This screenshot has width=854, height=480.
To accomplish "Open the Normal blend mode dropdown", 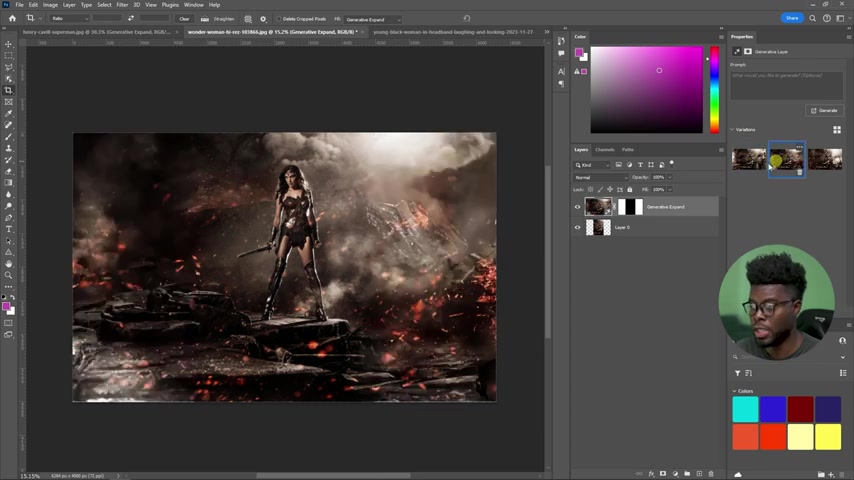I will [601, 178].
